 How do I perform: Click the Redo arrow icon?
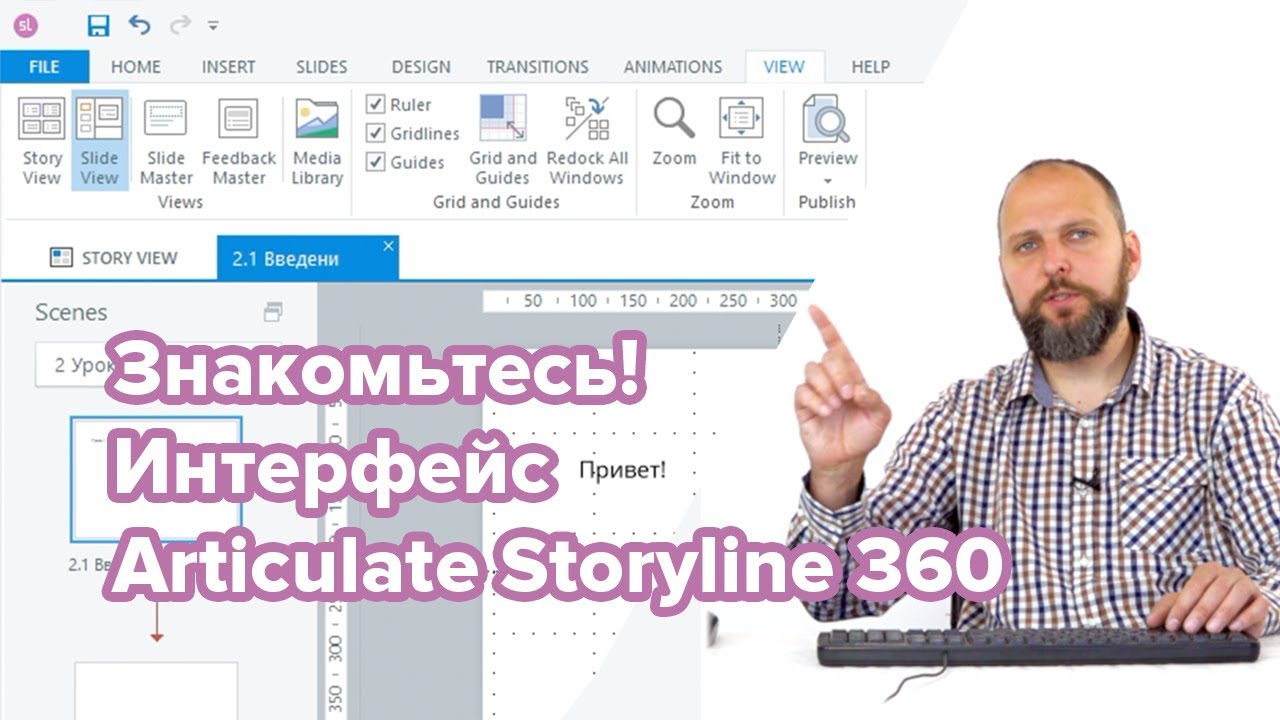[x=181, y=25]
